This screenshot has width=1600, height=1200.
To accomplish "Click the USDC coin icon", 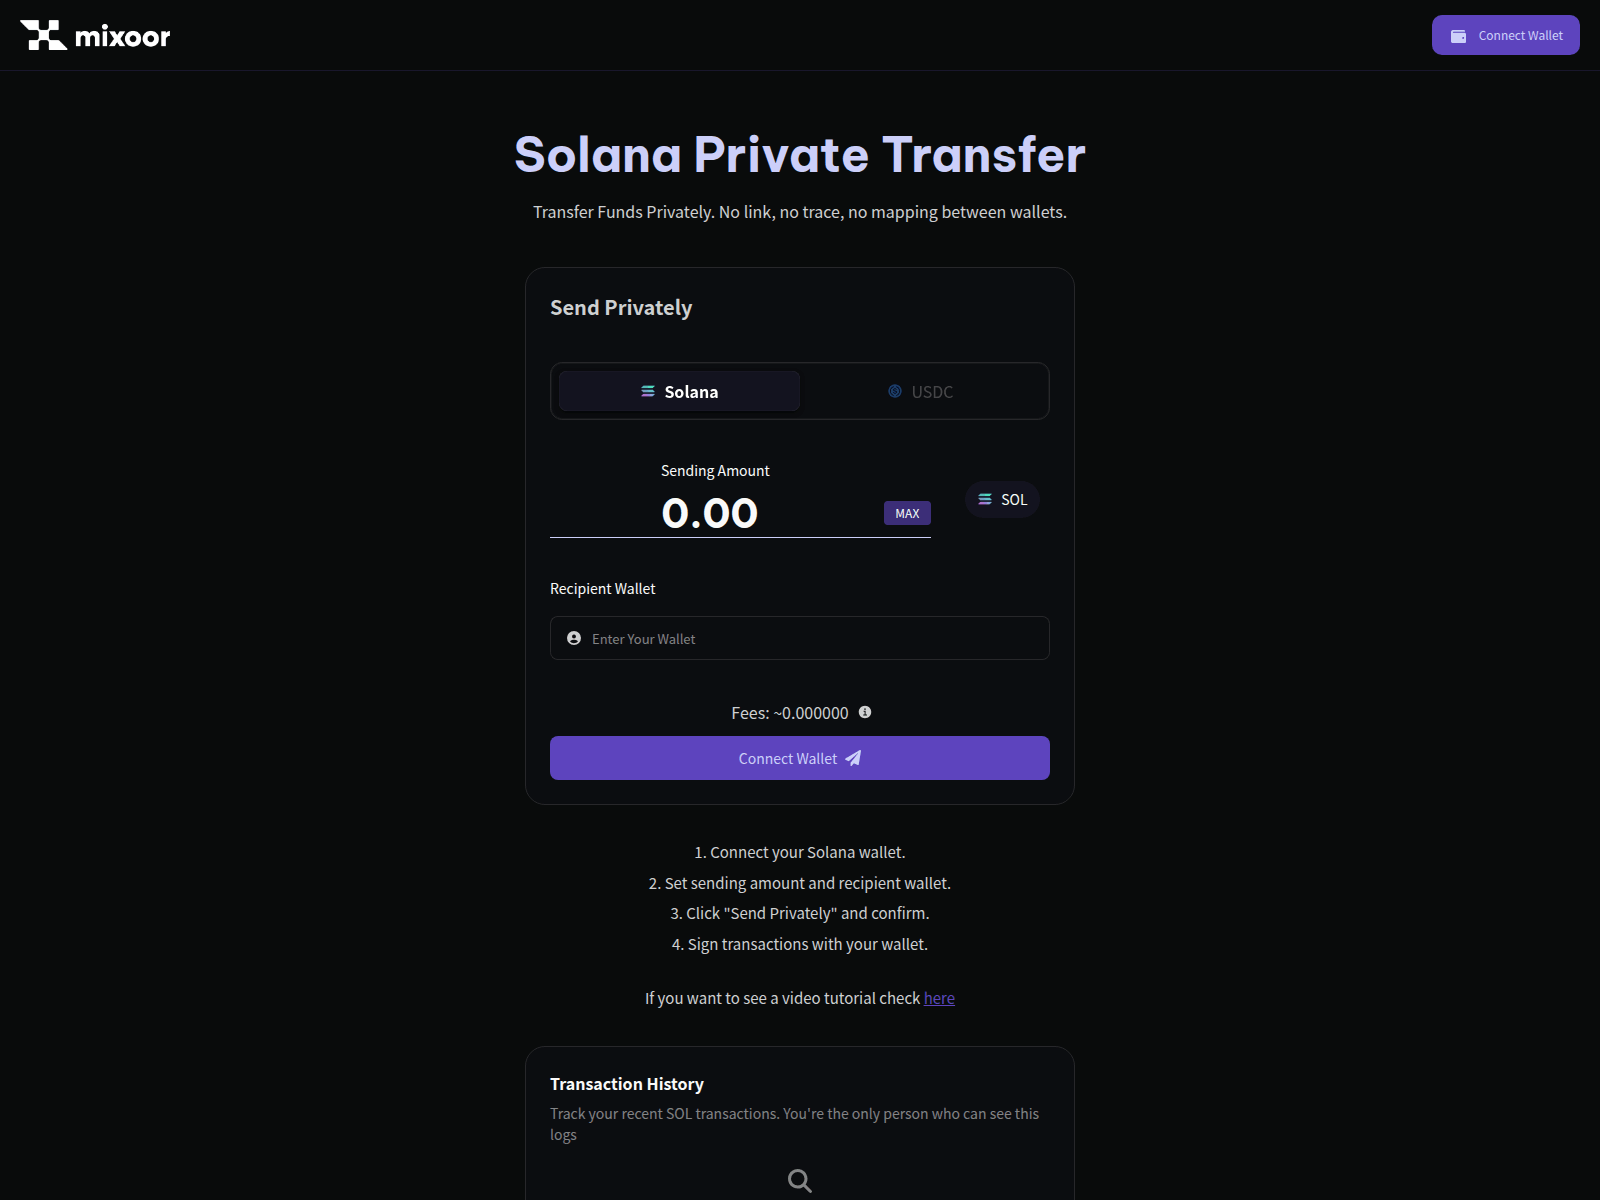I will click(x=894, y=391).
